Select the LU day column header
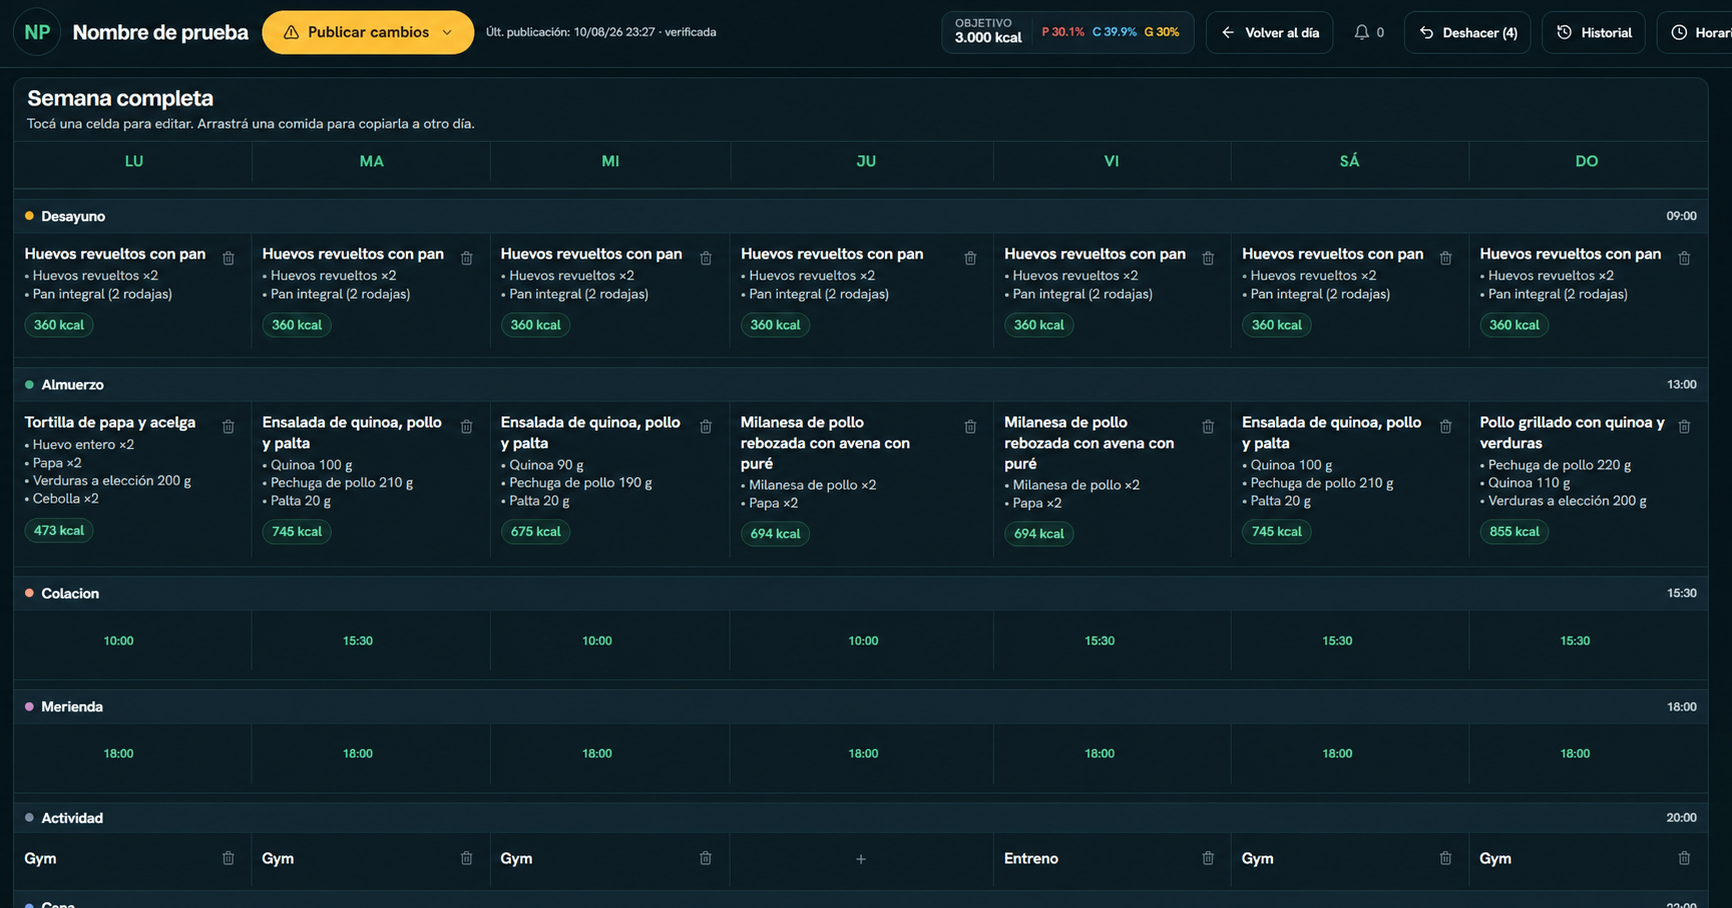The width and height of the screenshot is (1732, 908). point(134,161)
